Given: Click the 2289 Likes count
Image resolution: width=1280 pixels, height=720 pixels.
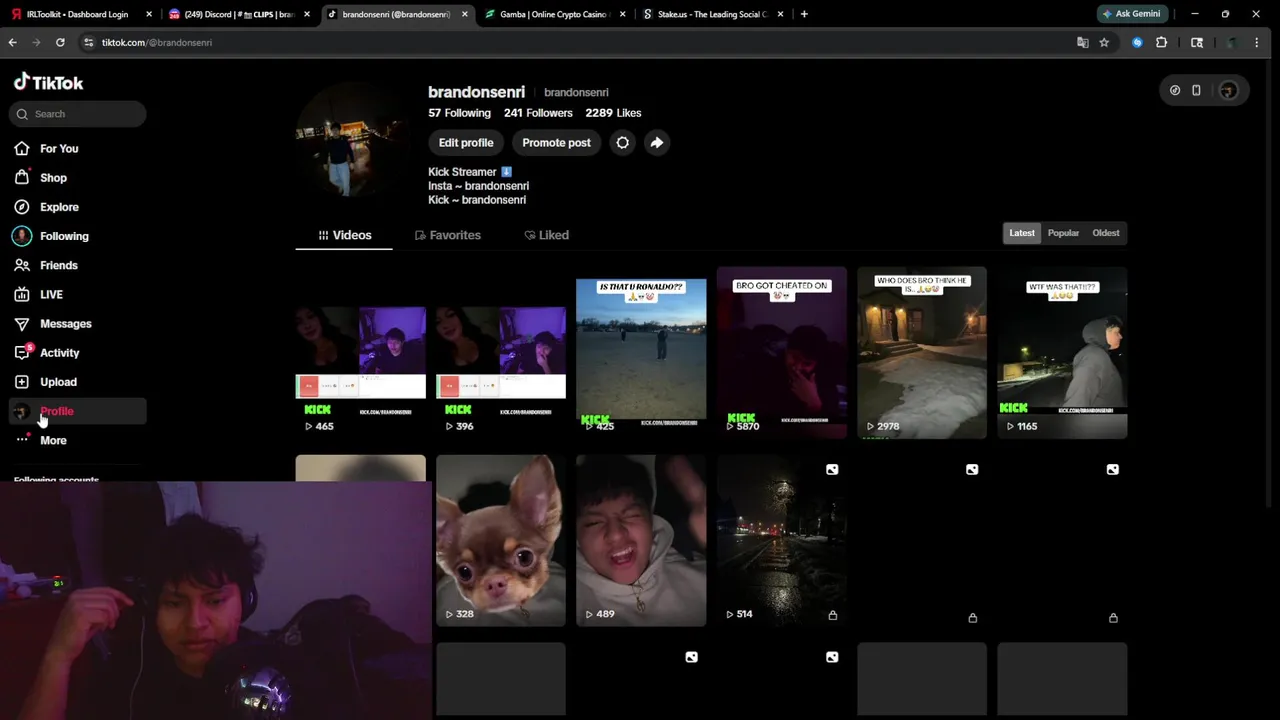Looking at the screenshot, I should (613, 113).
